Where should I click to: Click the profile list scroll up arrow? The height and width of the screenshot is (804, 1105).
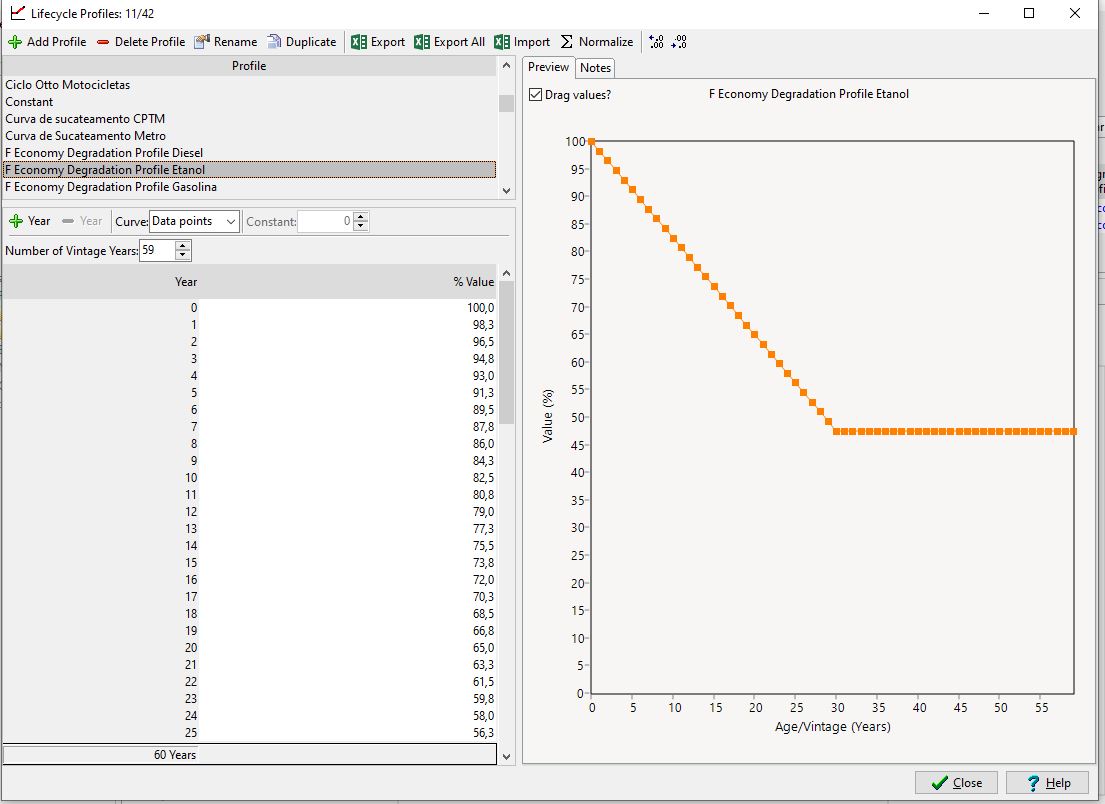coord(506,66)
